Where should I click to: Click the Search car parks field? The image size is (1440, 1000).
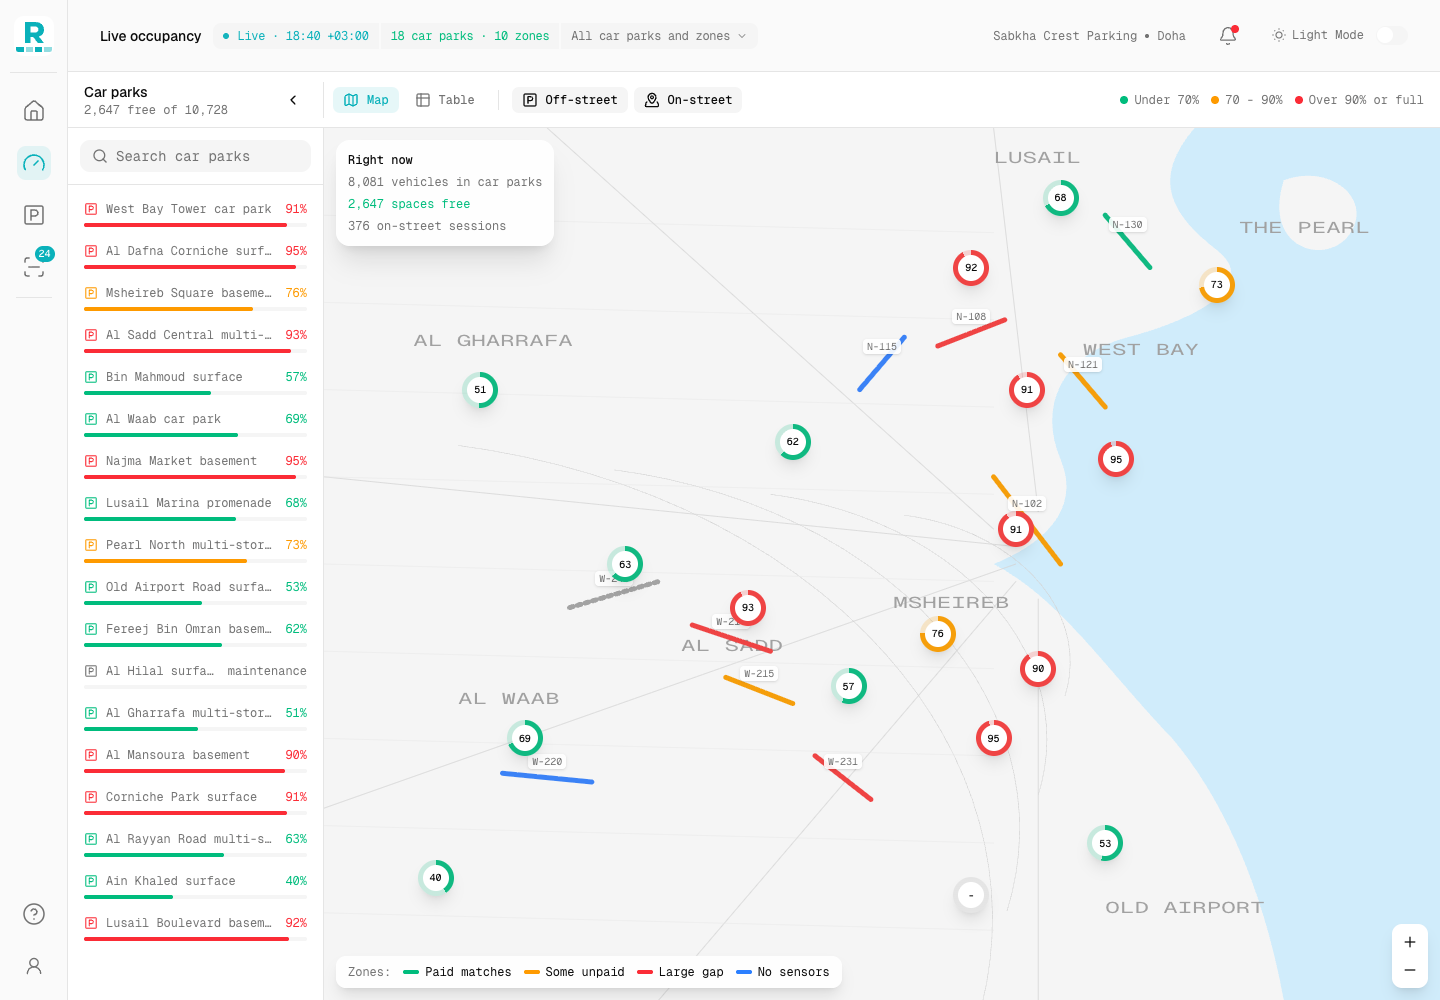196,156
